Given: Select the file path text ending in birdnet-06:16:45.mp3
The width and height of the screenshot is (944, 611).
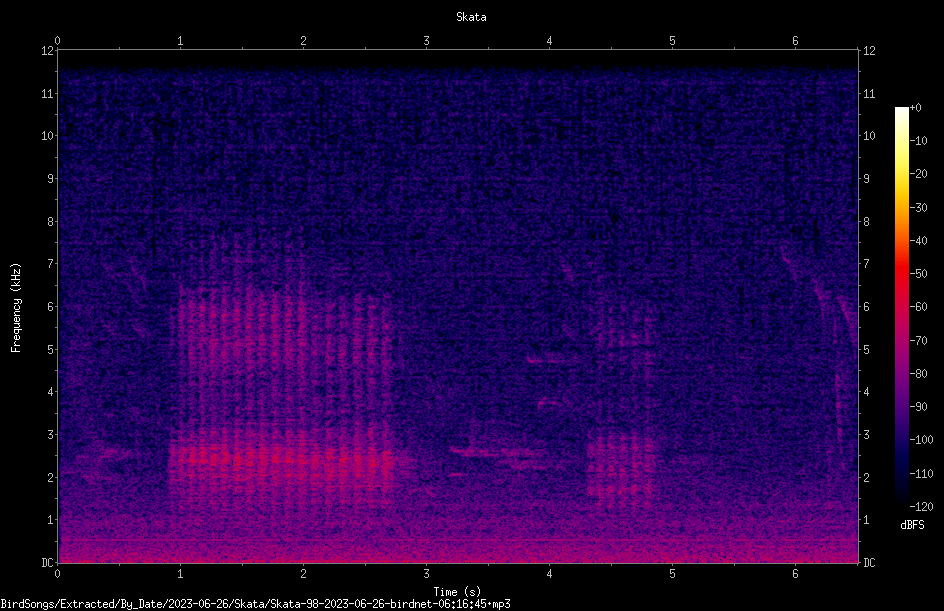Looking at the screenshot, I should coord(255,604).
